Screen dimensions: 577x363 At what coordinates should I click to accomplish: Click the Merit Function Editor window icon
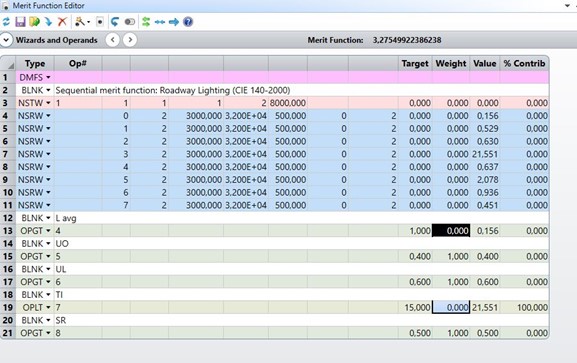[6, 6]
